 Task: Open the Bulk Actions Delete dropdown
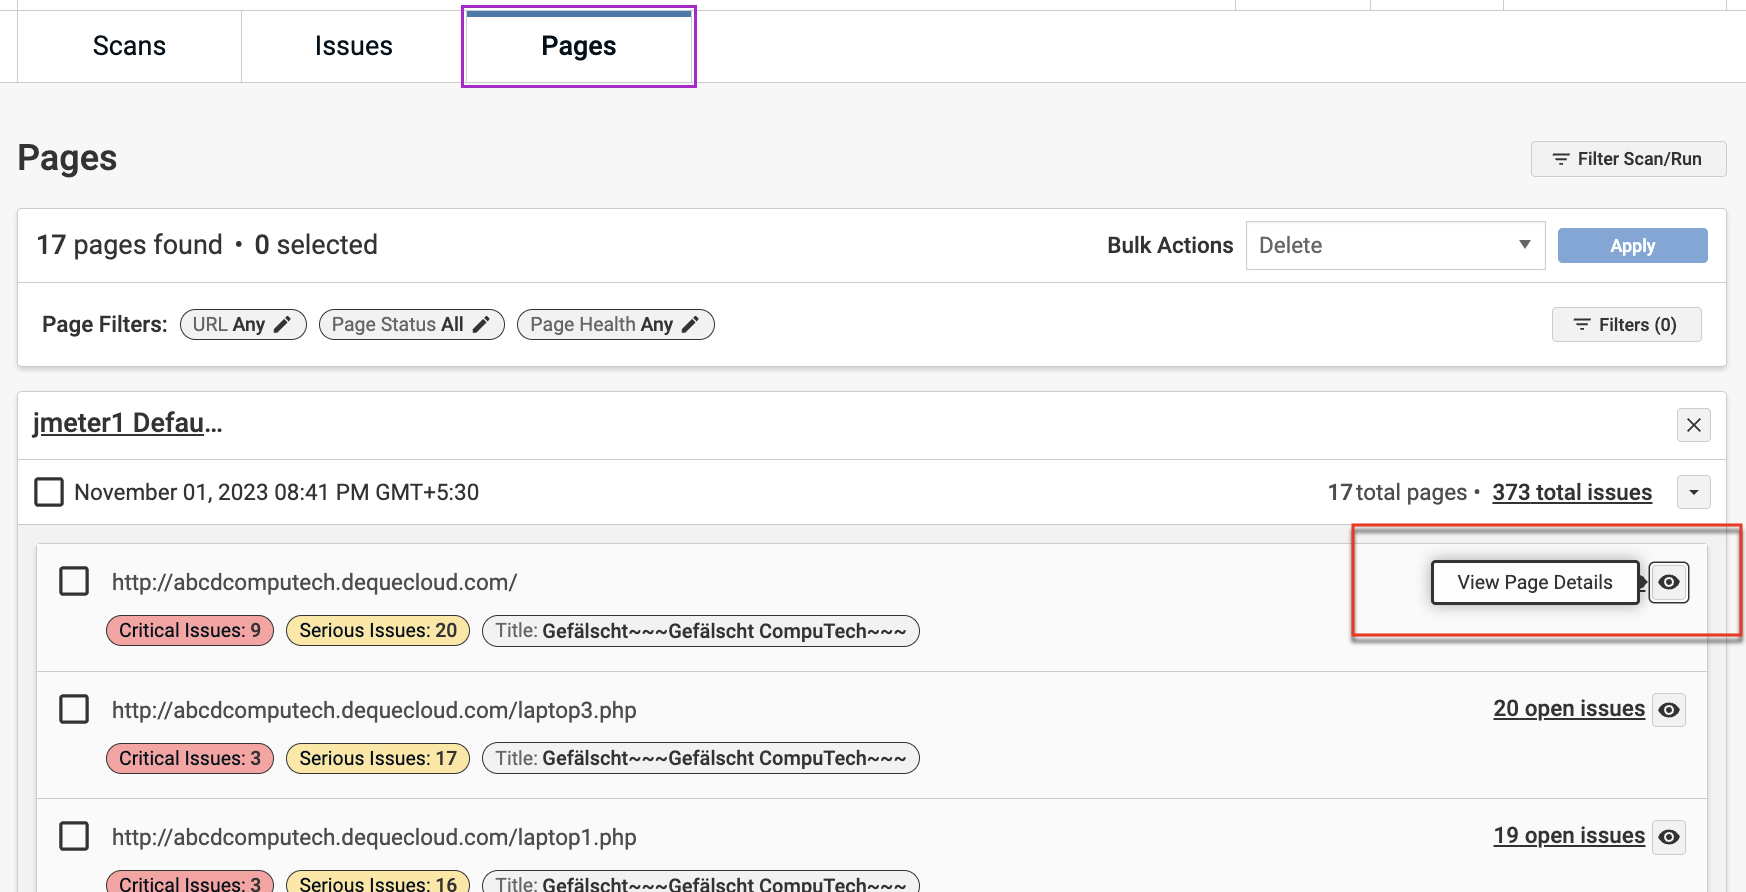(1395, 246)
